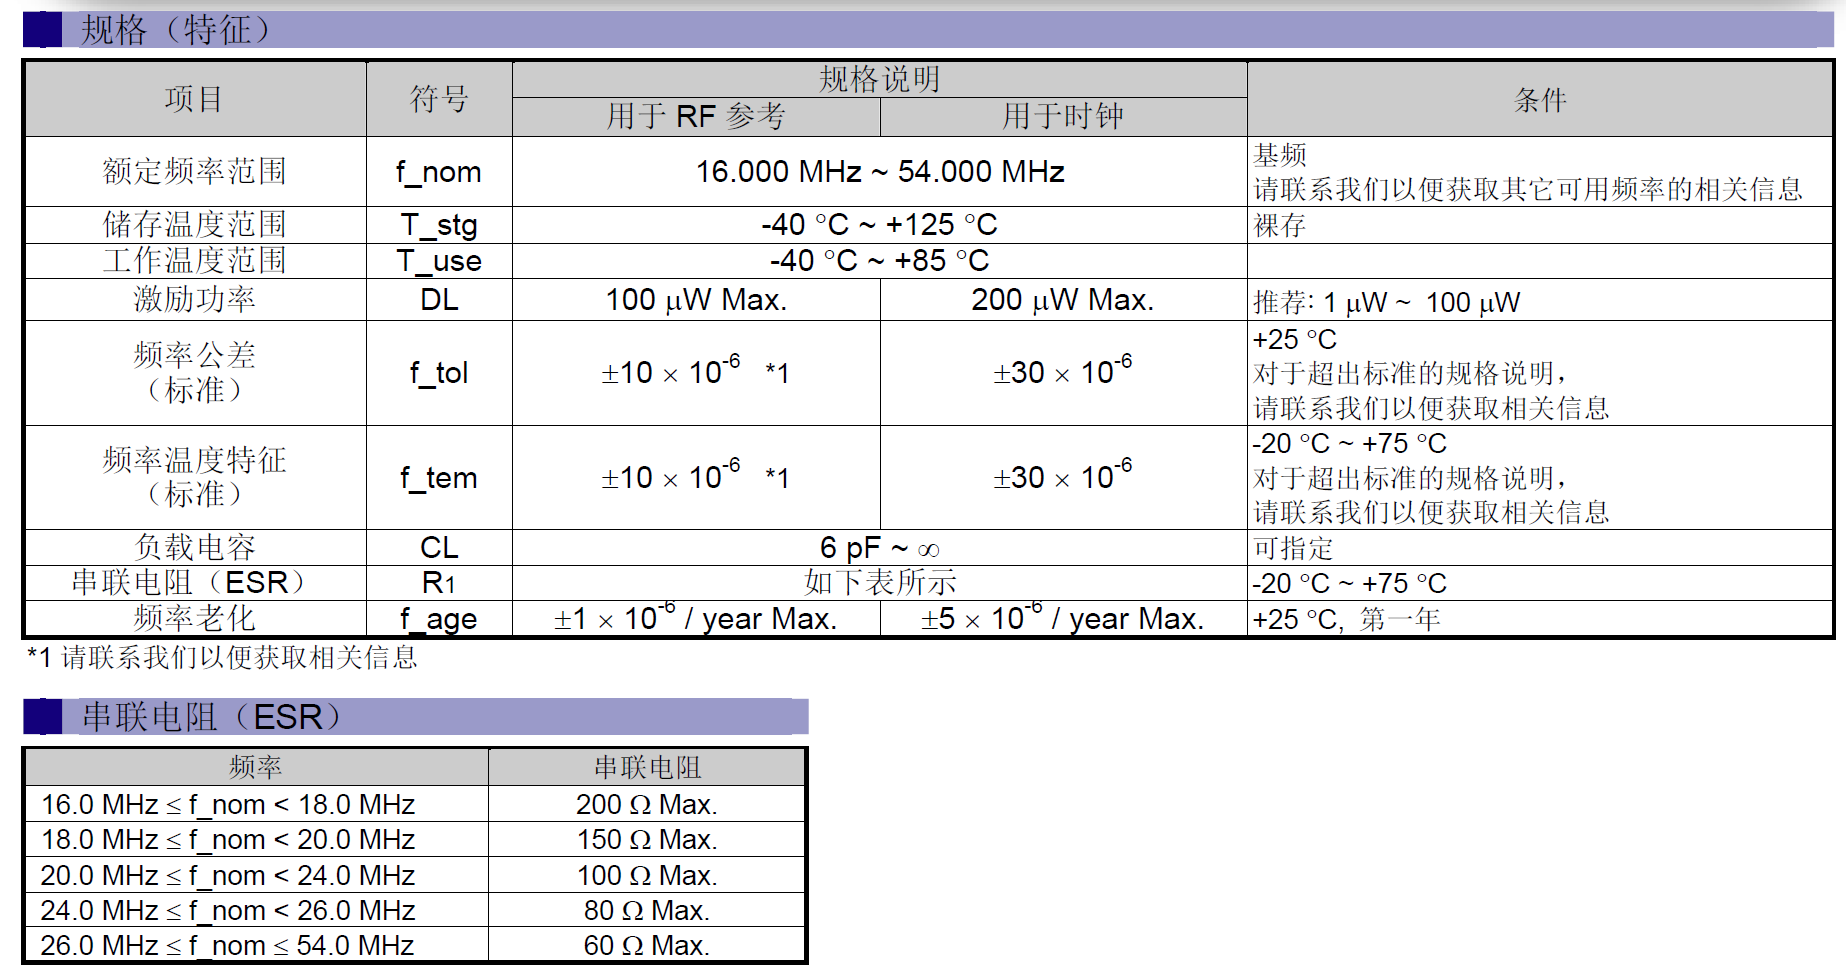Image resolution: width=1846 pixels, height=978 pixels.
Task: Select the footnote "*1 请联系我们以便获取相关信息"
Action: 222,657
